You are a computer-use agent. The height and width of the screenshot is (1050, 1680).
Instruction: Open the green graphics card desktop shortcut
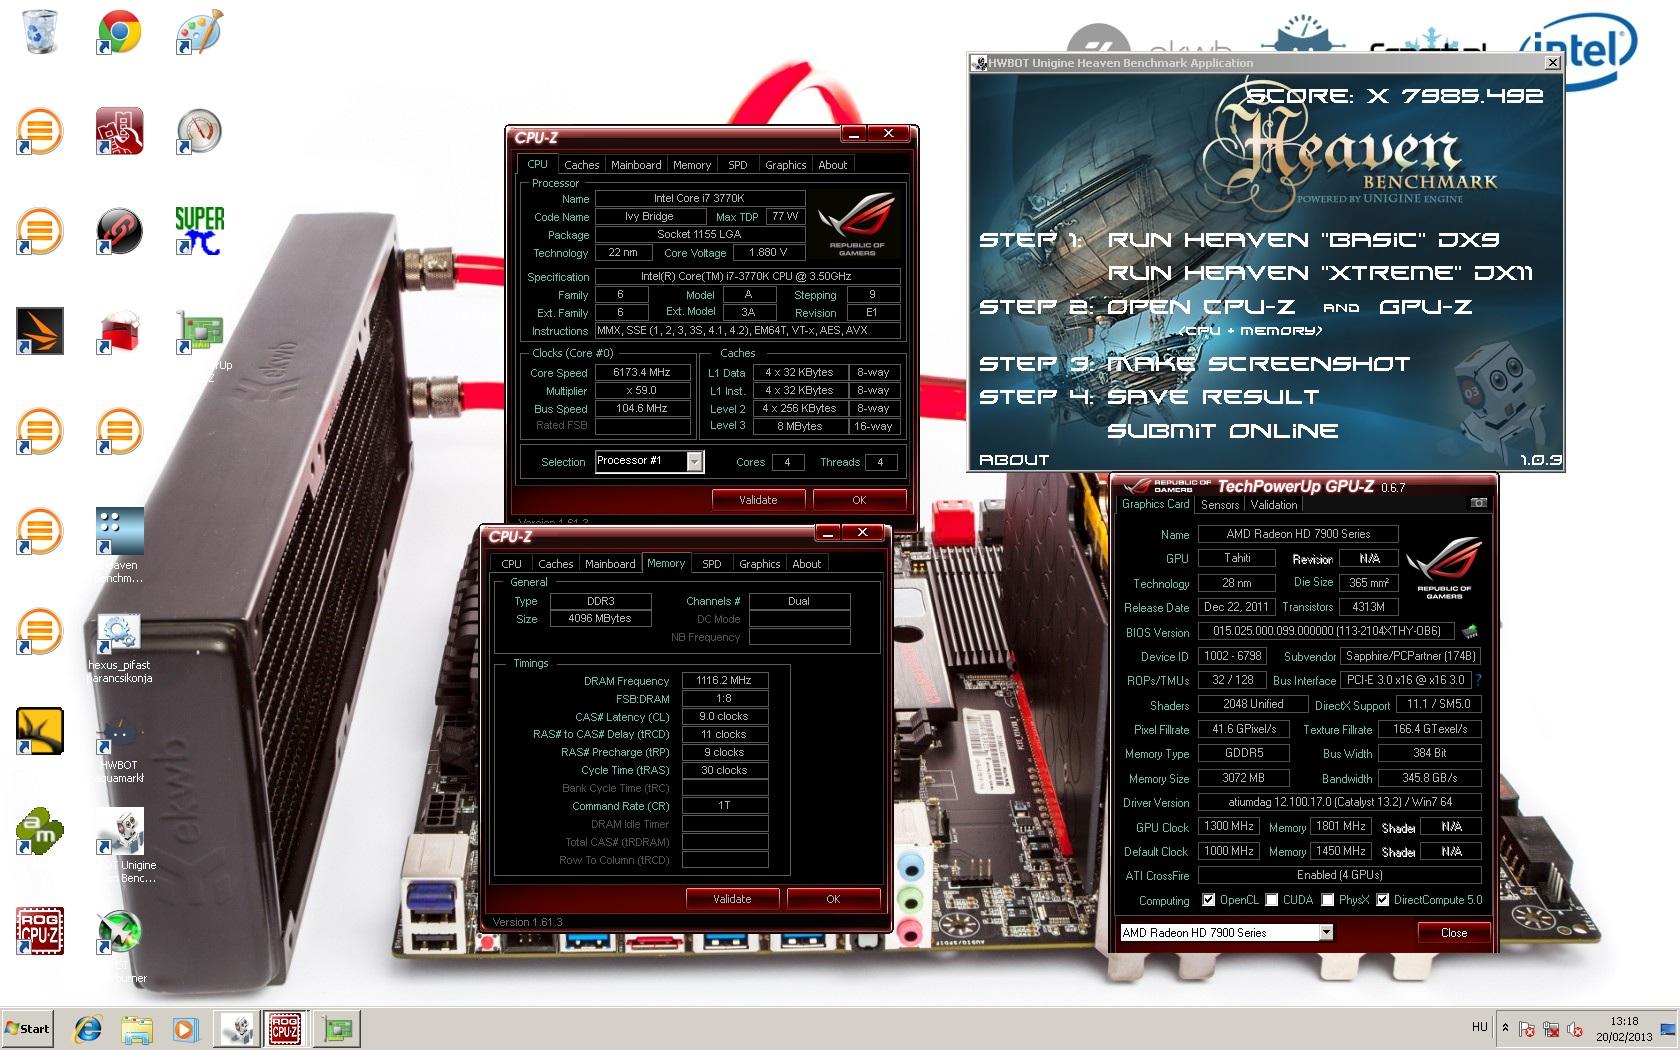[x=199, y=330]
